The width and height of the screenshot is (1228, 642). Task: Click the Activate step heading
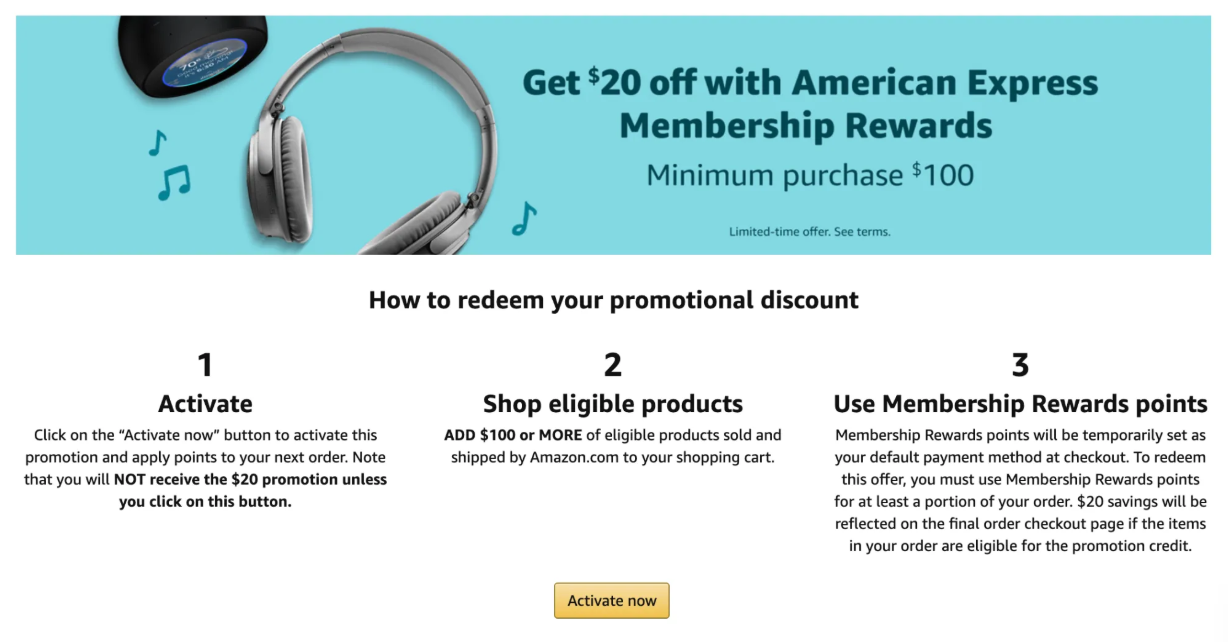click(205, 404)
